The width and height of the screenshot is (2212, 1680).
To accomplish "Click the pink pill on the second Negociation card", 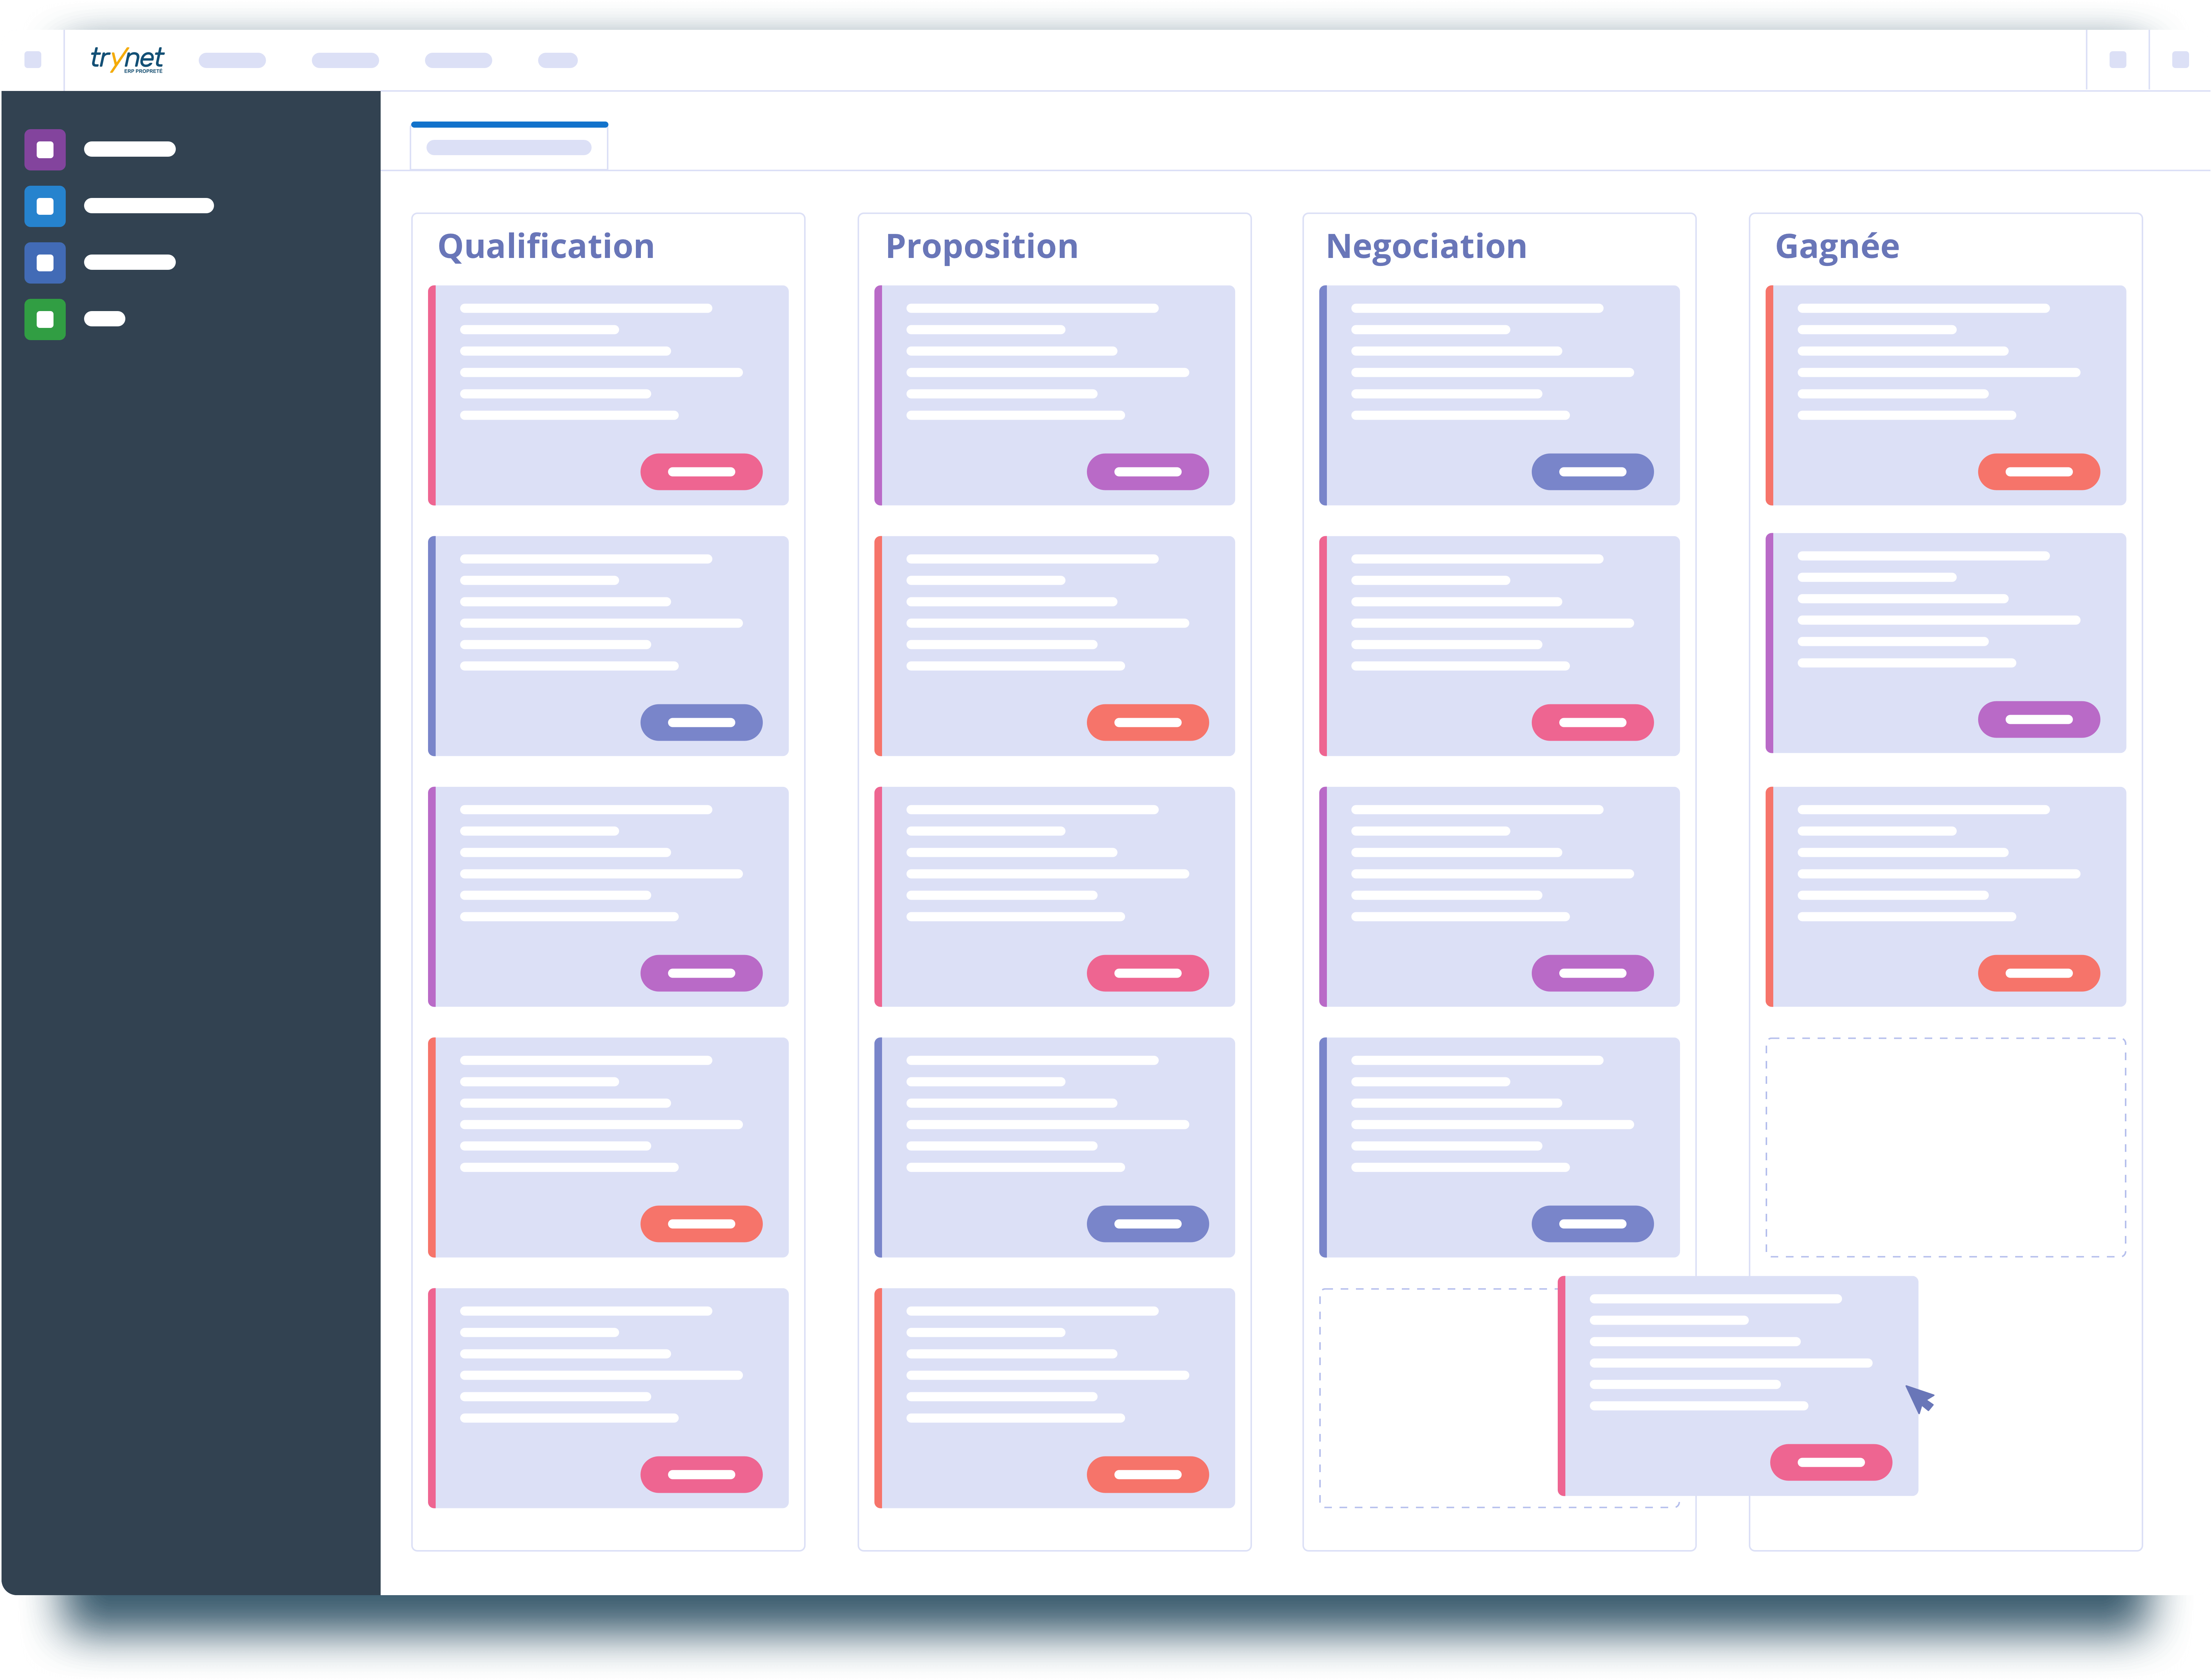I will 1593,722.
